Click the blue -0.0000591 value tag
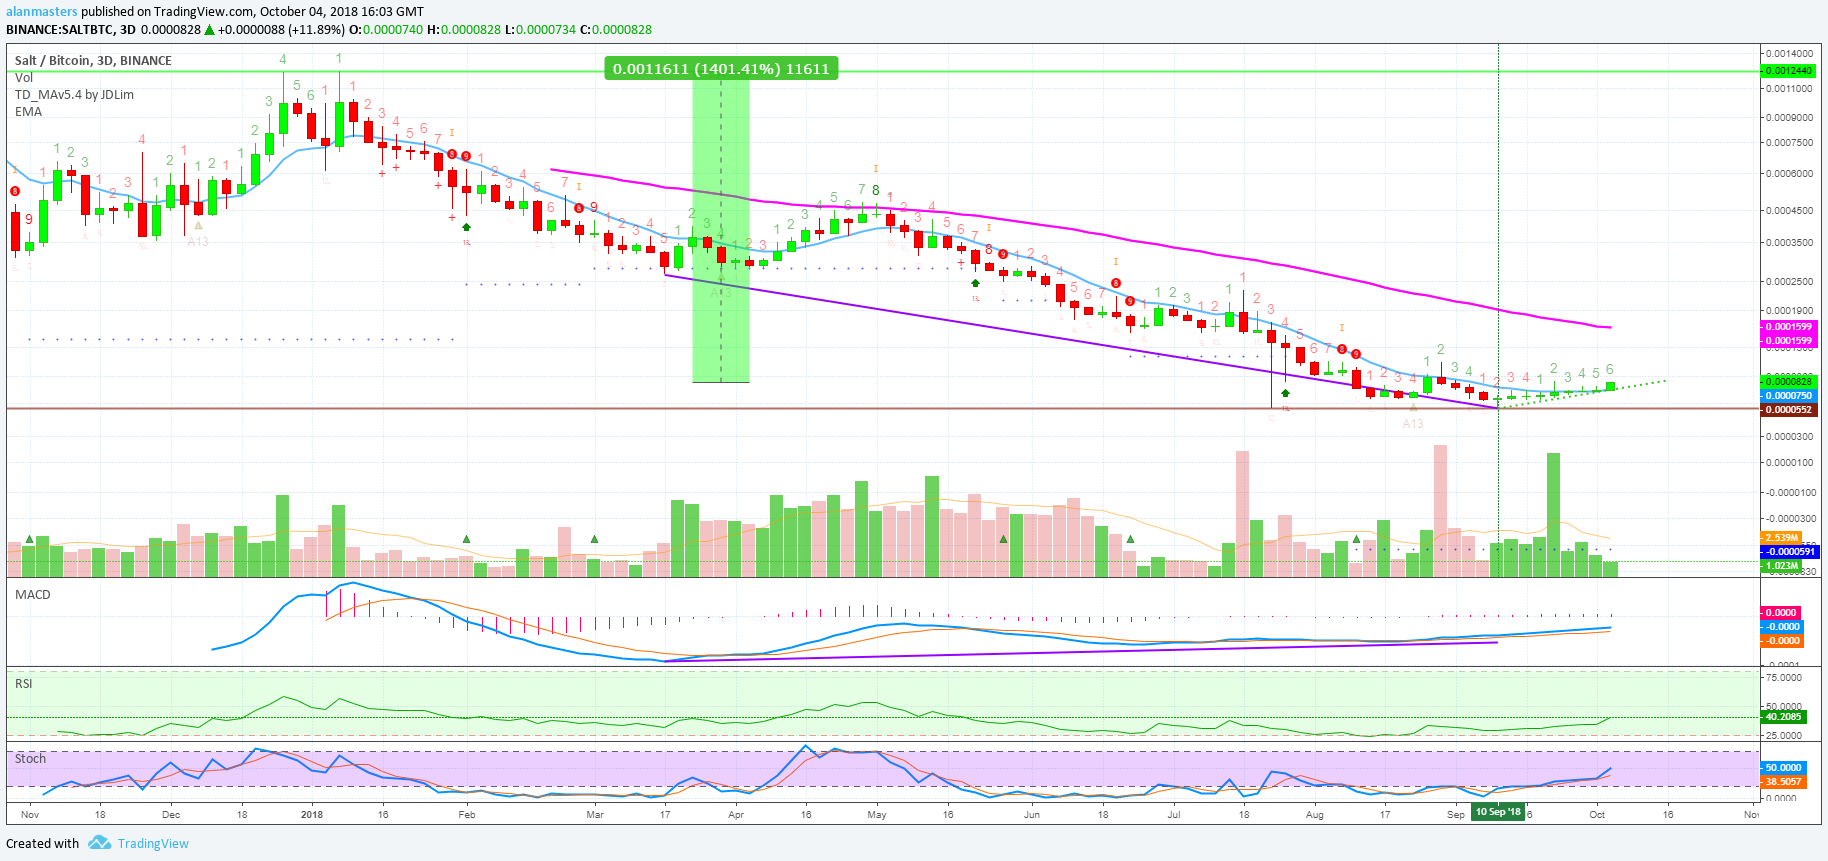1828x861 pixels. click(x=1788, y=551)
